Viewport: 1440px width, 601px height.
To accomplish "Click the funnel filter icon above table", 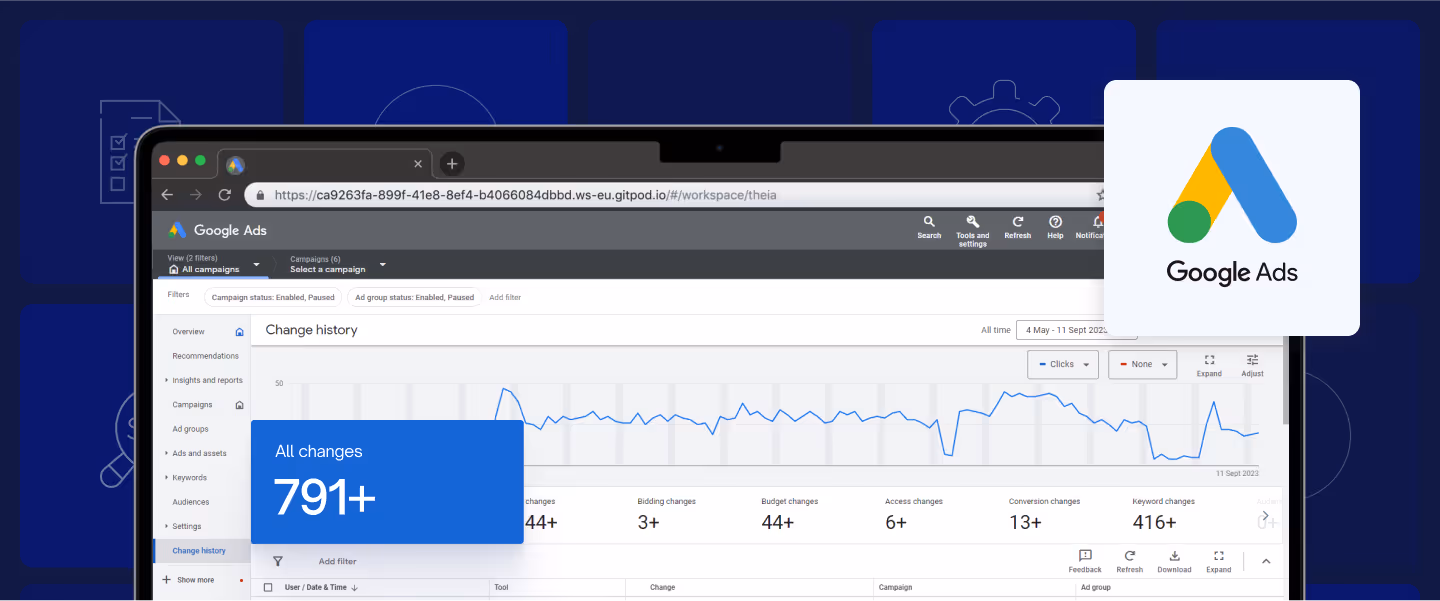I will 278,561.
